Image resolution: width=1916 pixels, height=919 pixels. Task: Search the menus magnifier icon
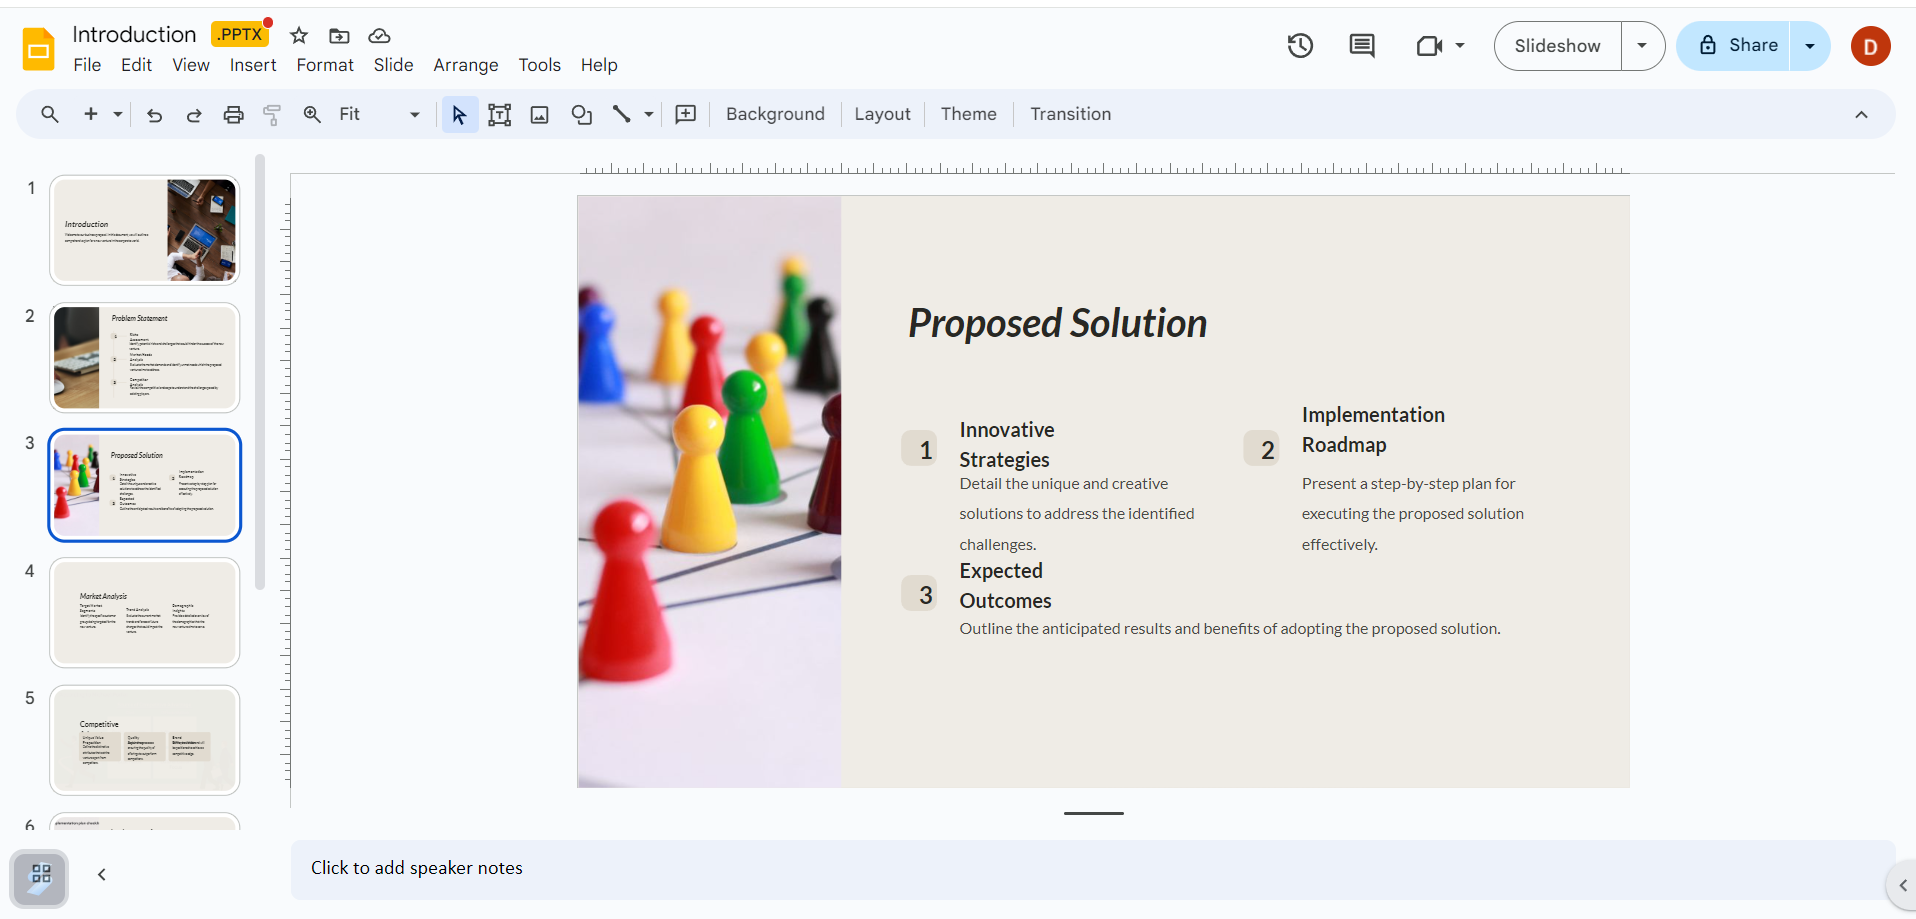pos(50,114)
